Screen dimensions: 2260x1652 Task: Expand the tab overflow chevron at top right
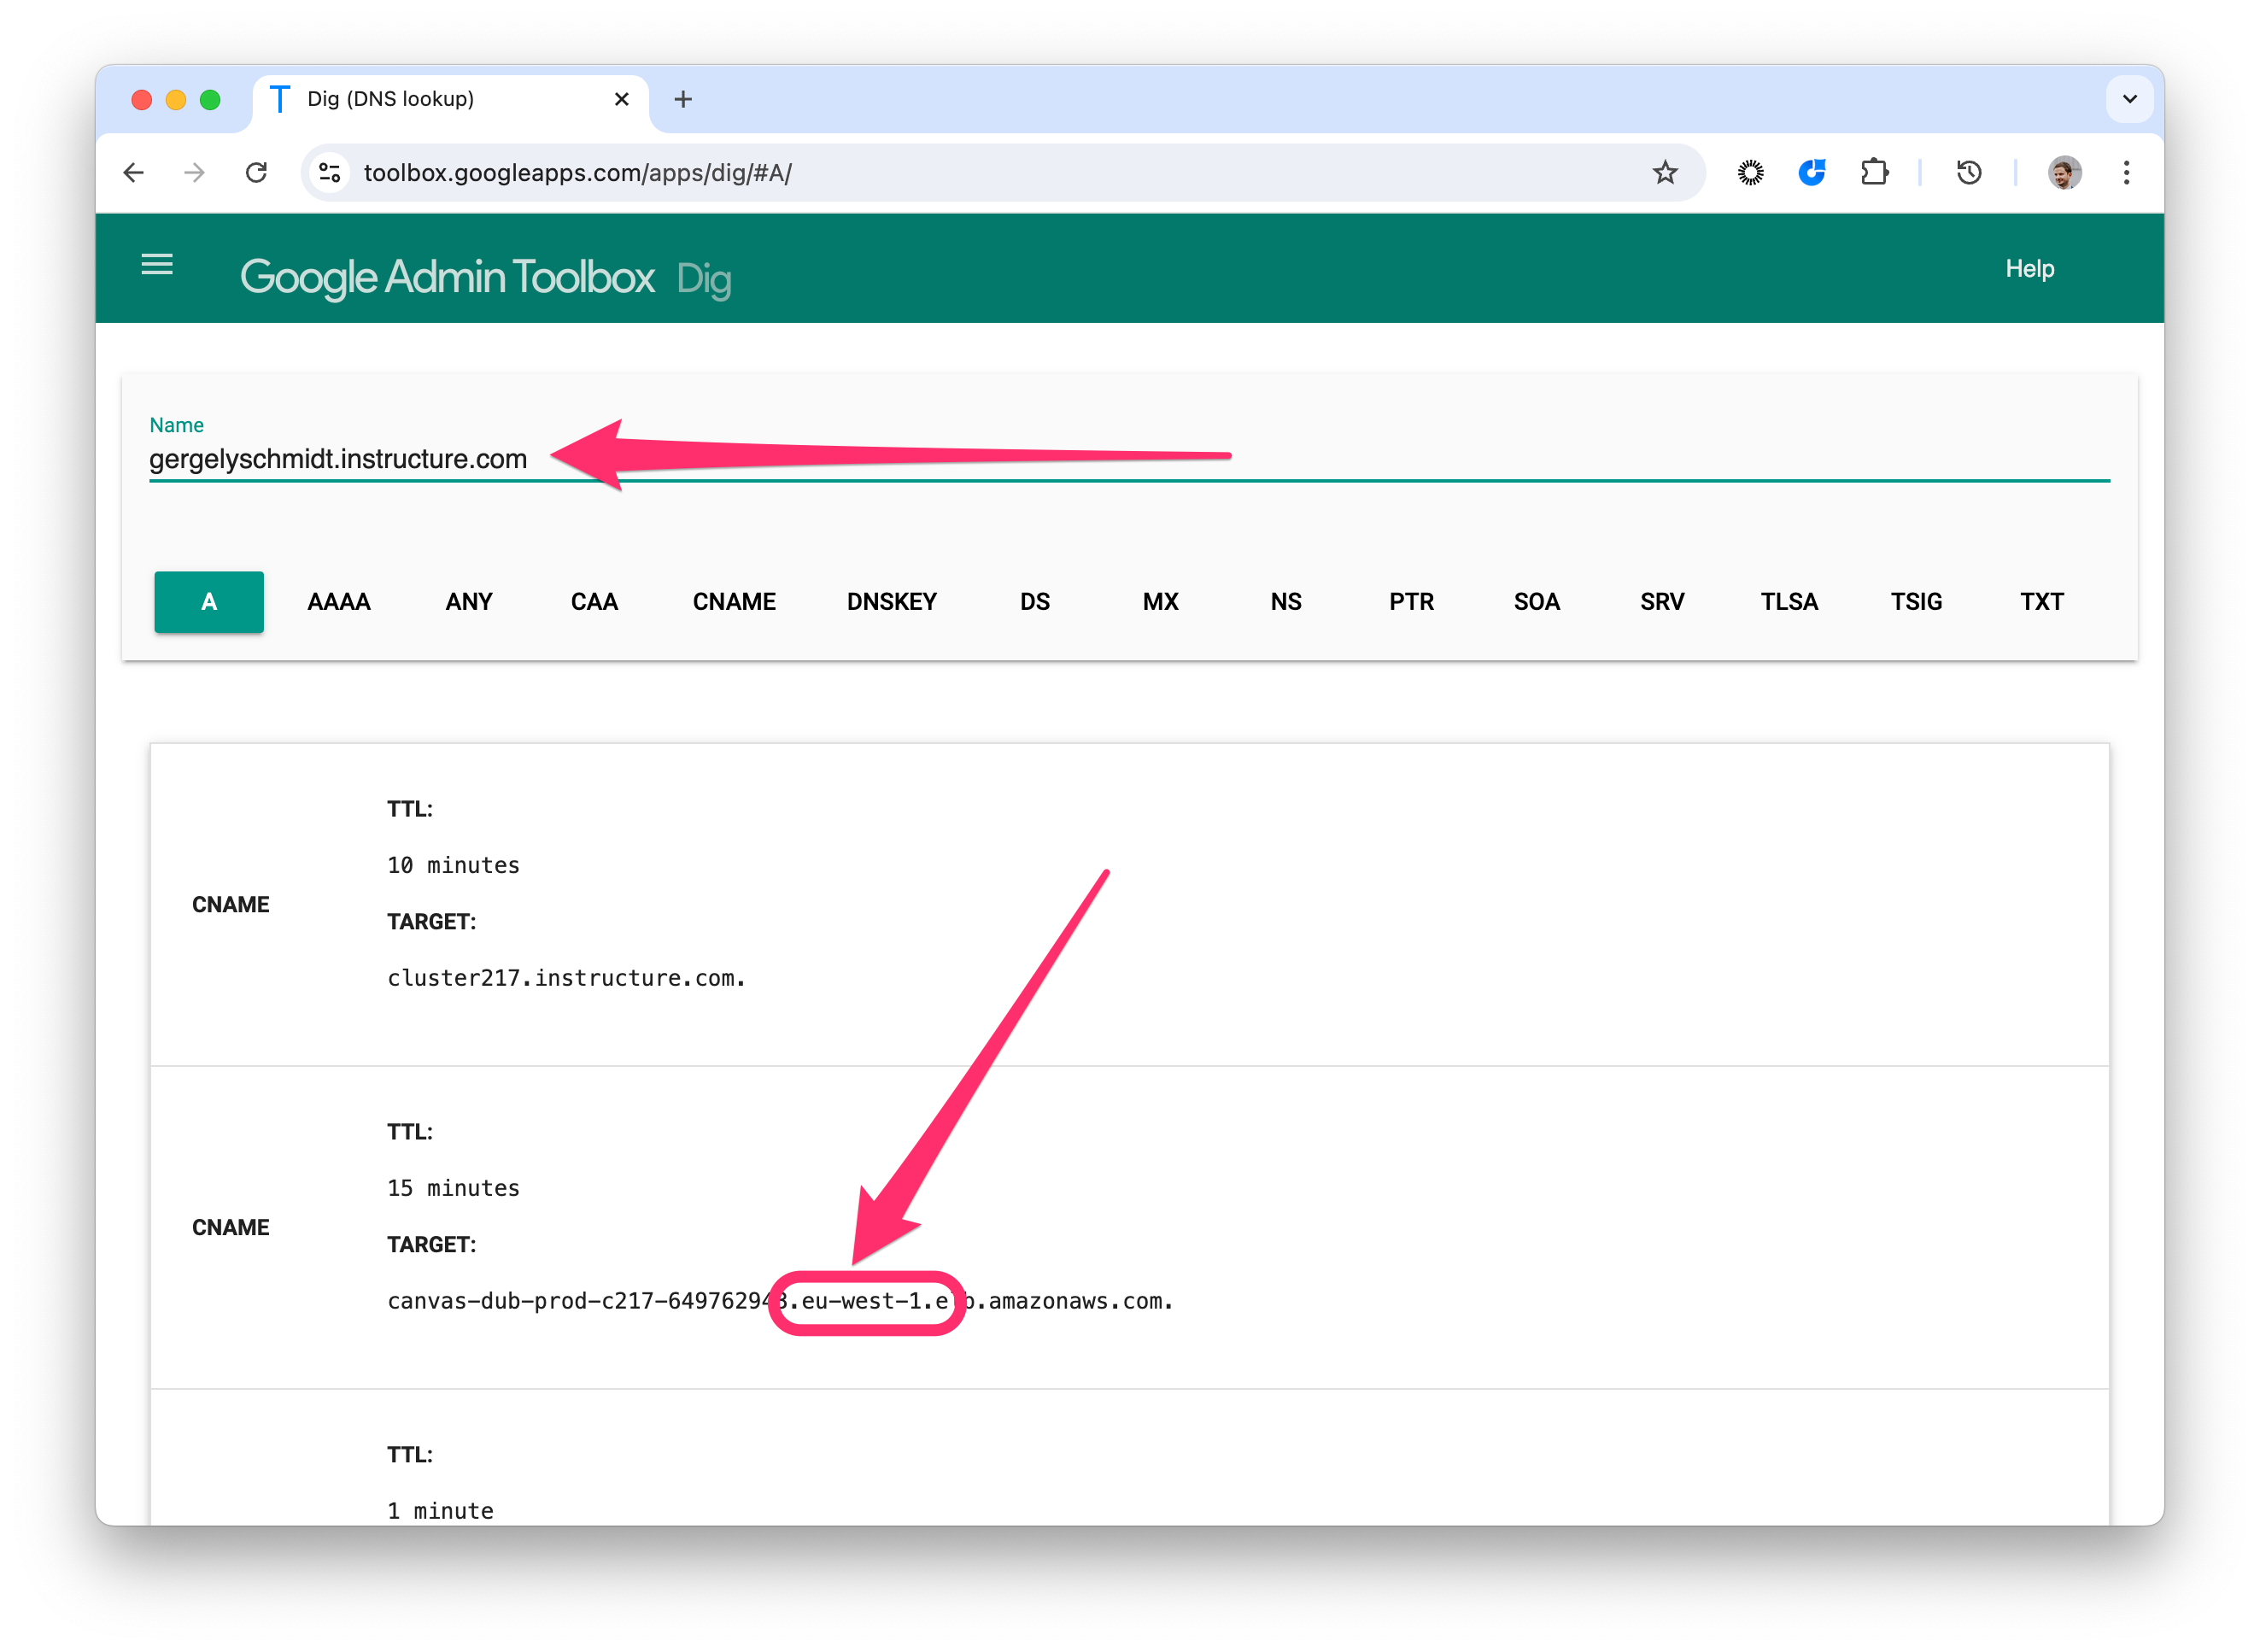pyautogui.click(x=2130, y=99)
